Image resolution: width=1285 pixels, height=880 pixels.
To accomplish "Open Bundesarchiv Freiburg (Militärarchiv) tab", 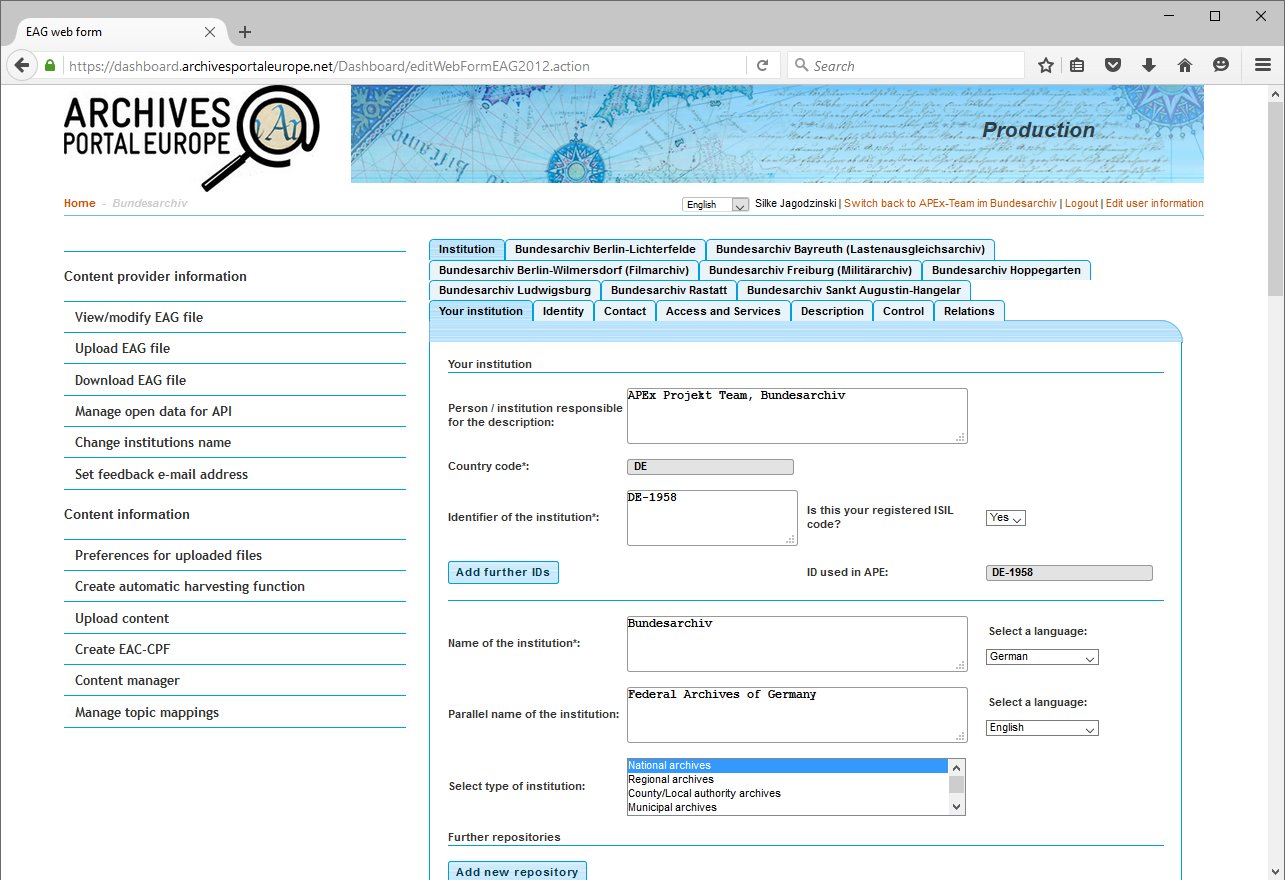I will pos(810,271).
